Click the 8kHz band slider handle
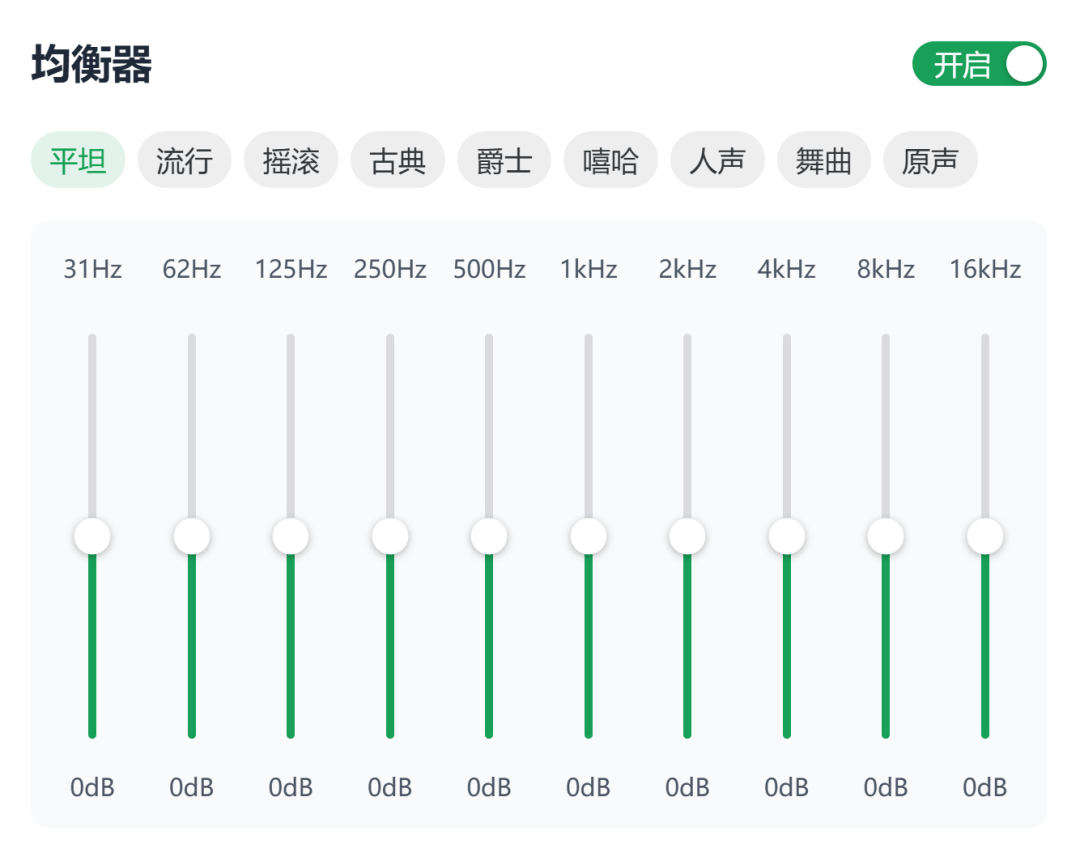 pos(886,536)
